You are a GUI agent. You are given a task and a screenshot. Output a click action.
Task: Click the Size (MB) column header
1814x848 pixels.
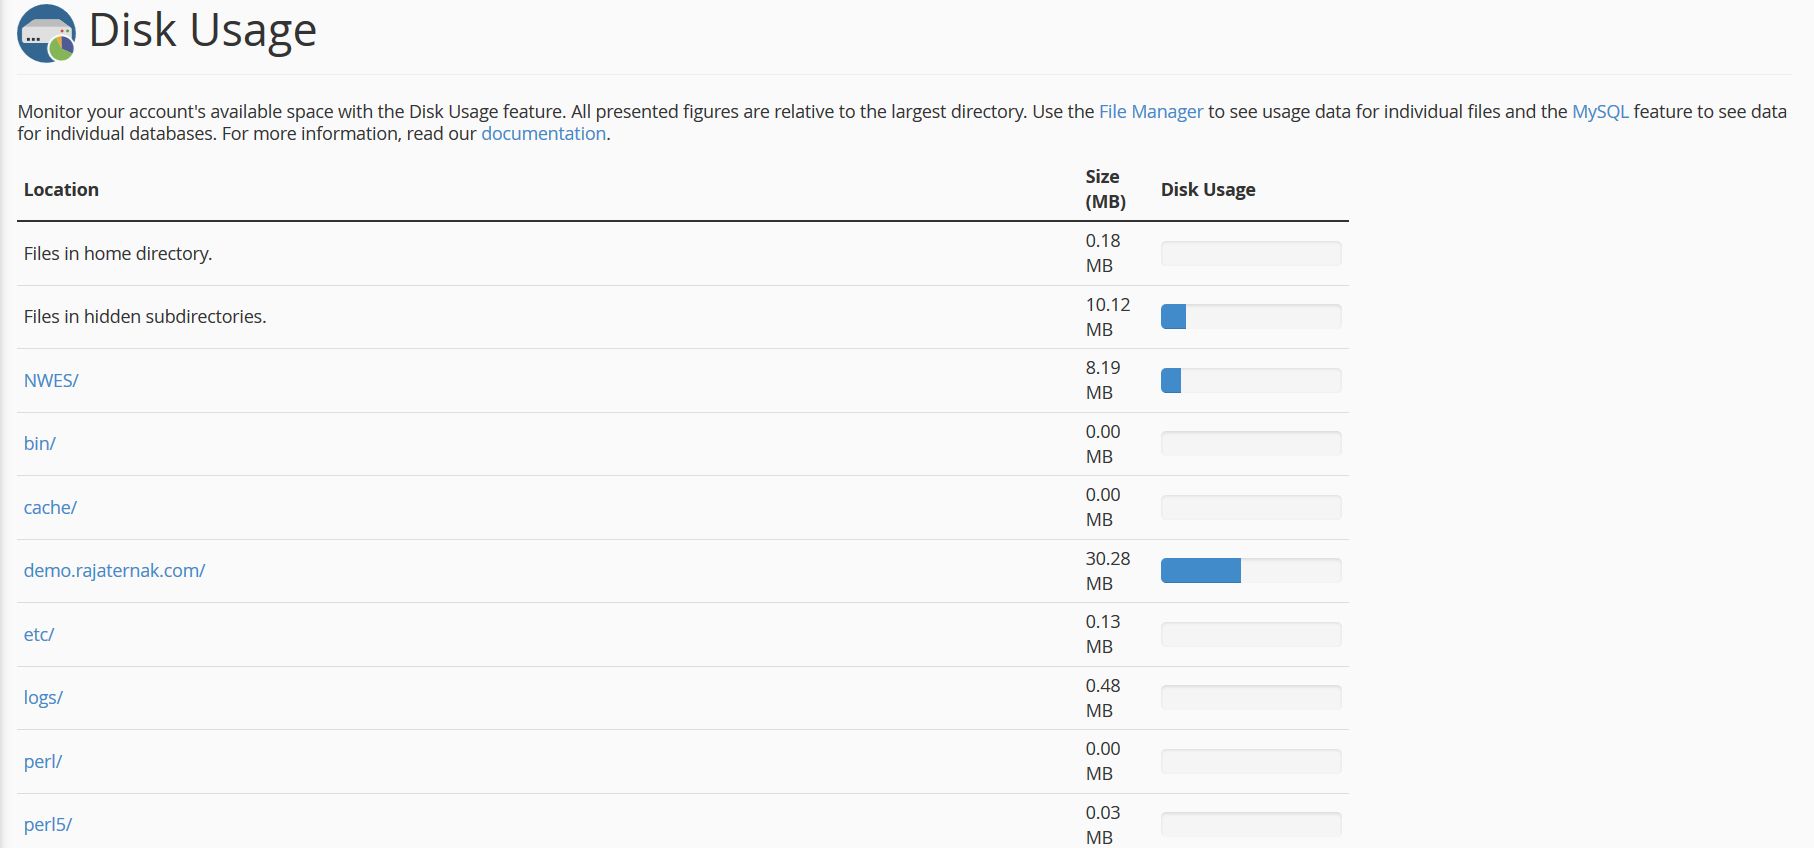(x=1105, y=189)
